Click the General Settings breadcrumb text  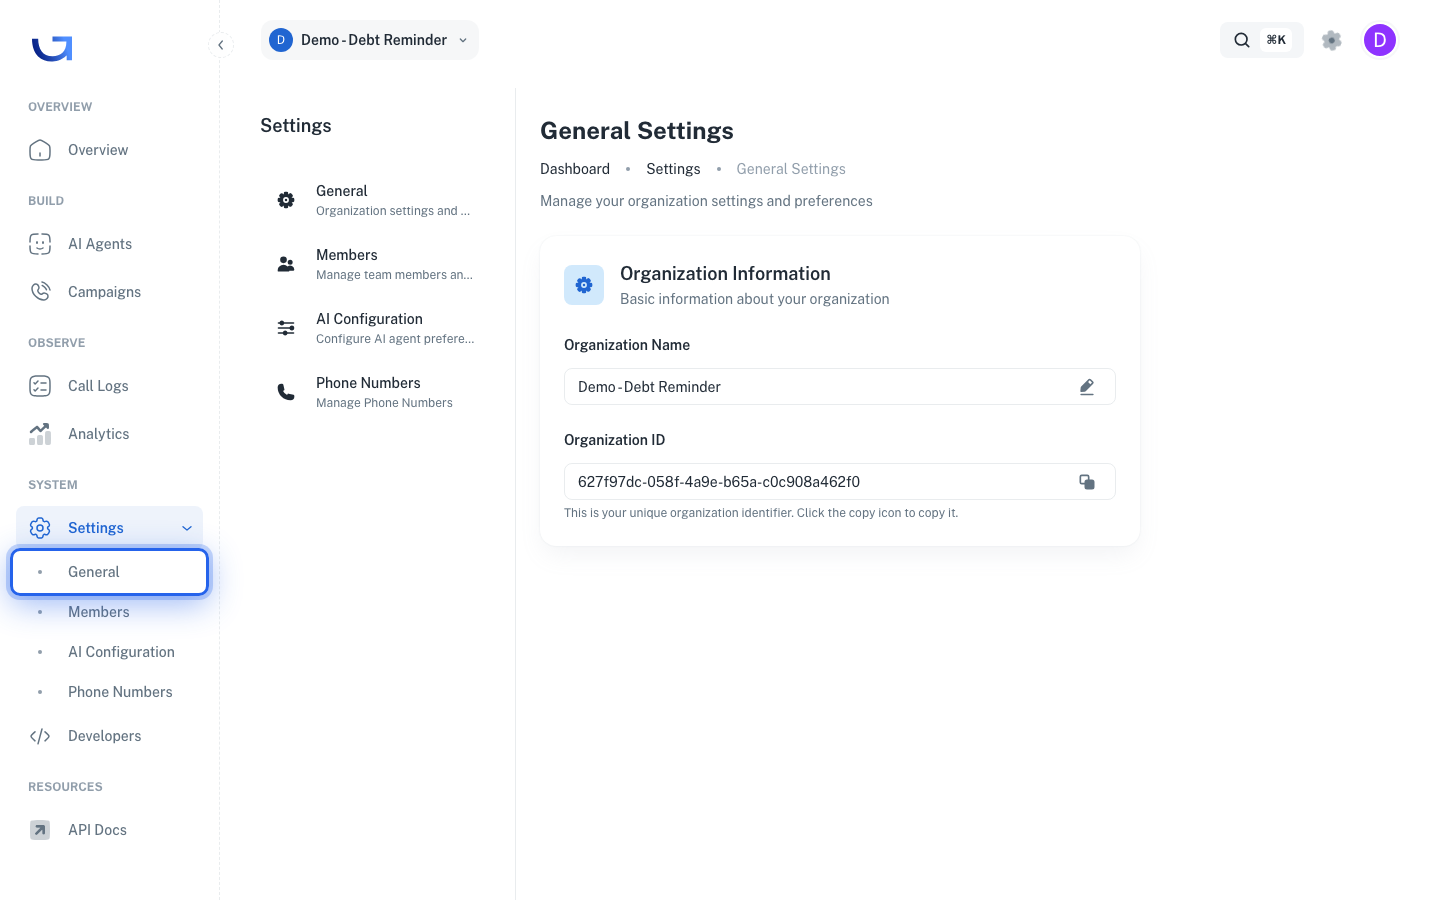(791, 169)
